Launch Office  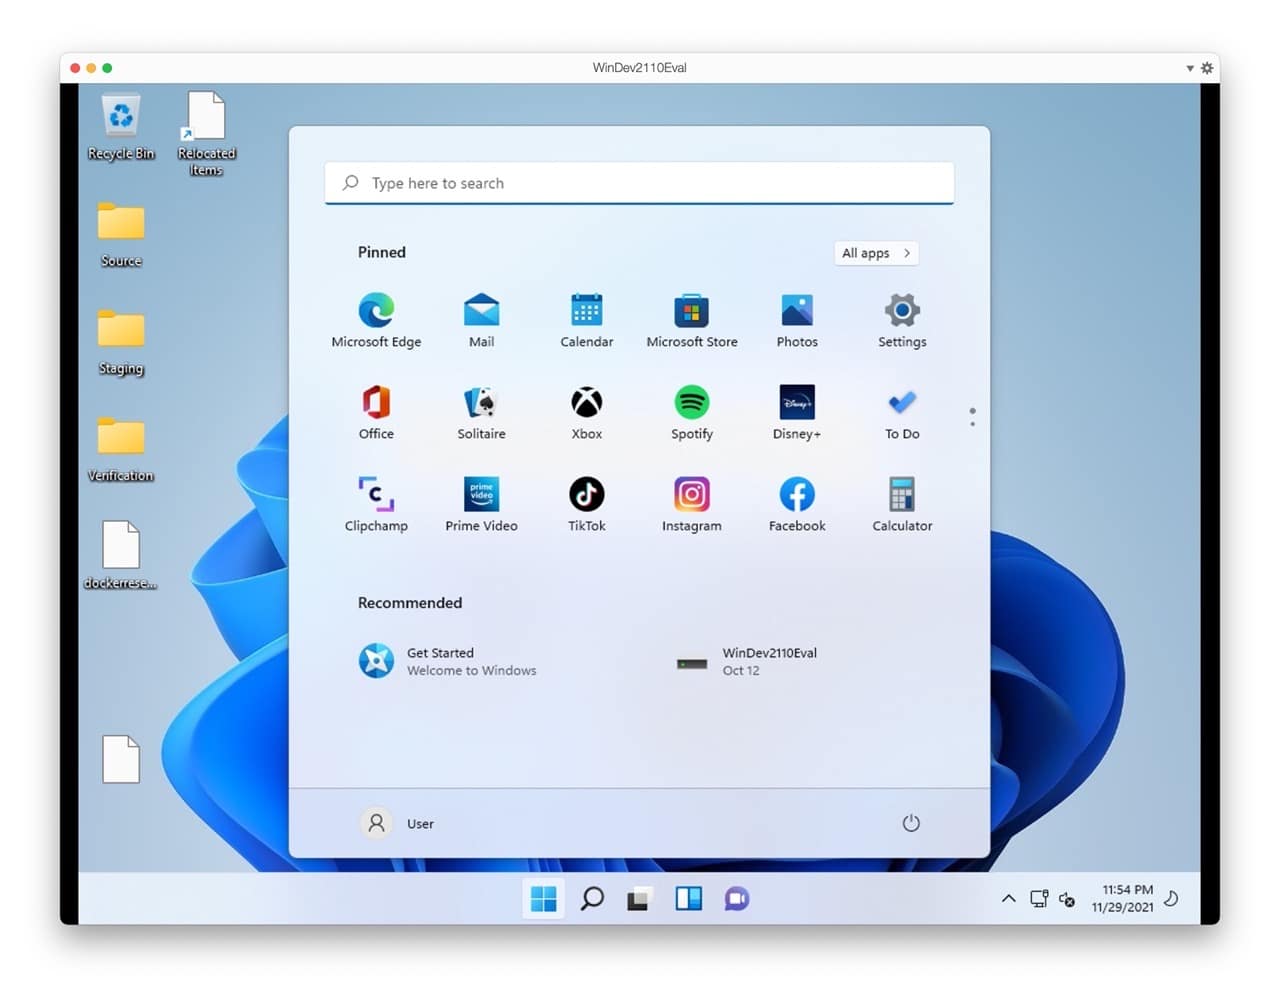click(376, 412)
